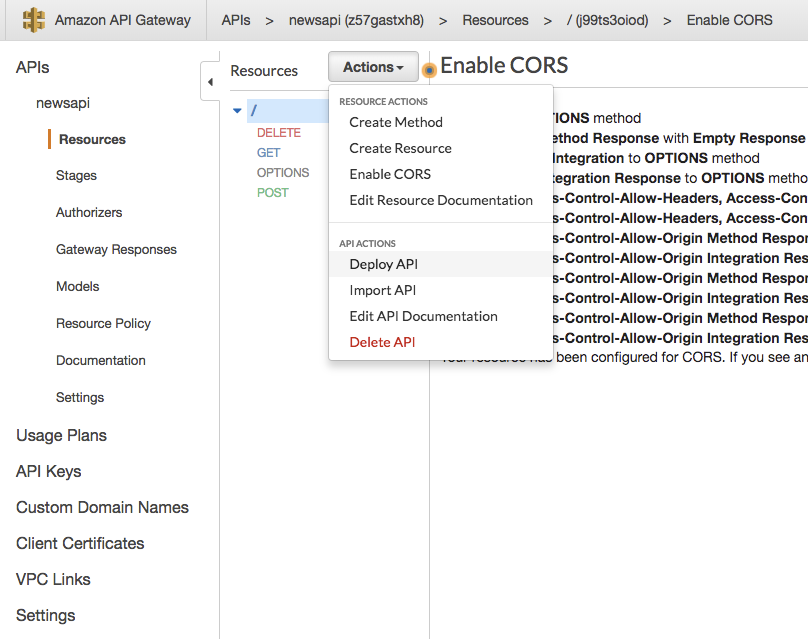This screenshot has width=808, height=639.
Task: Click the Amazon API Gateway logo icon
Action: (33, 20)
